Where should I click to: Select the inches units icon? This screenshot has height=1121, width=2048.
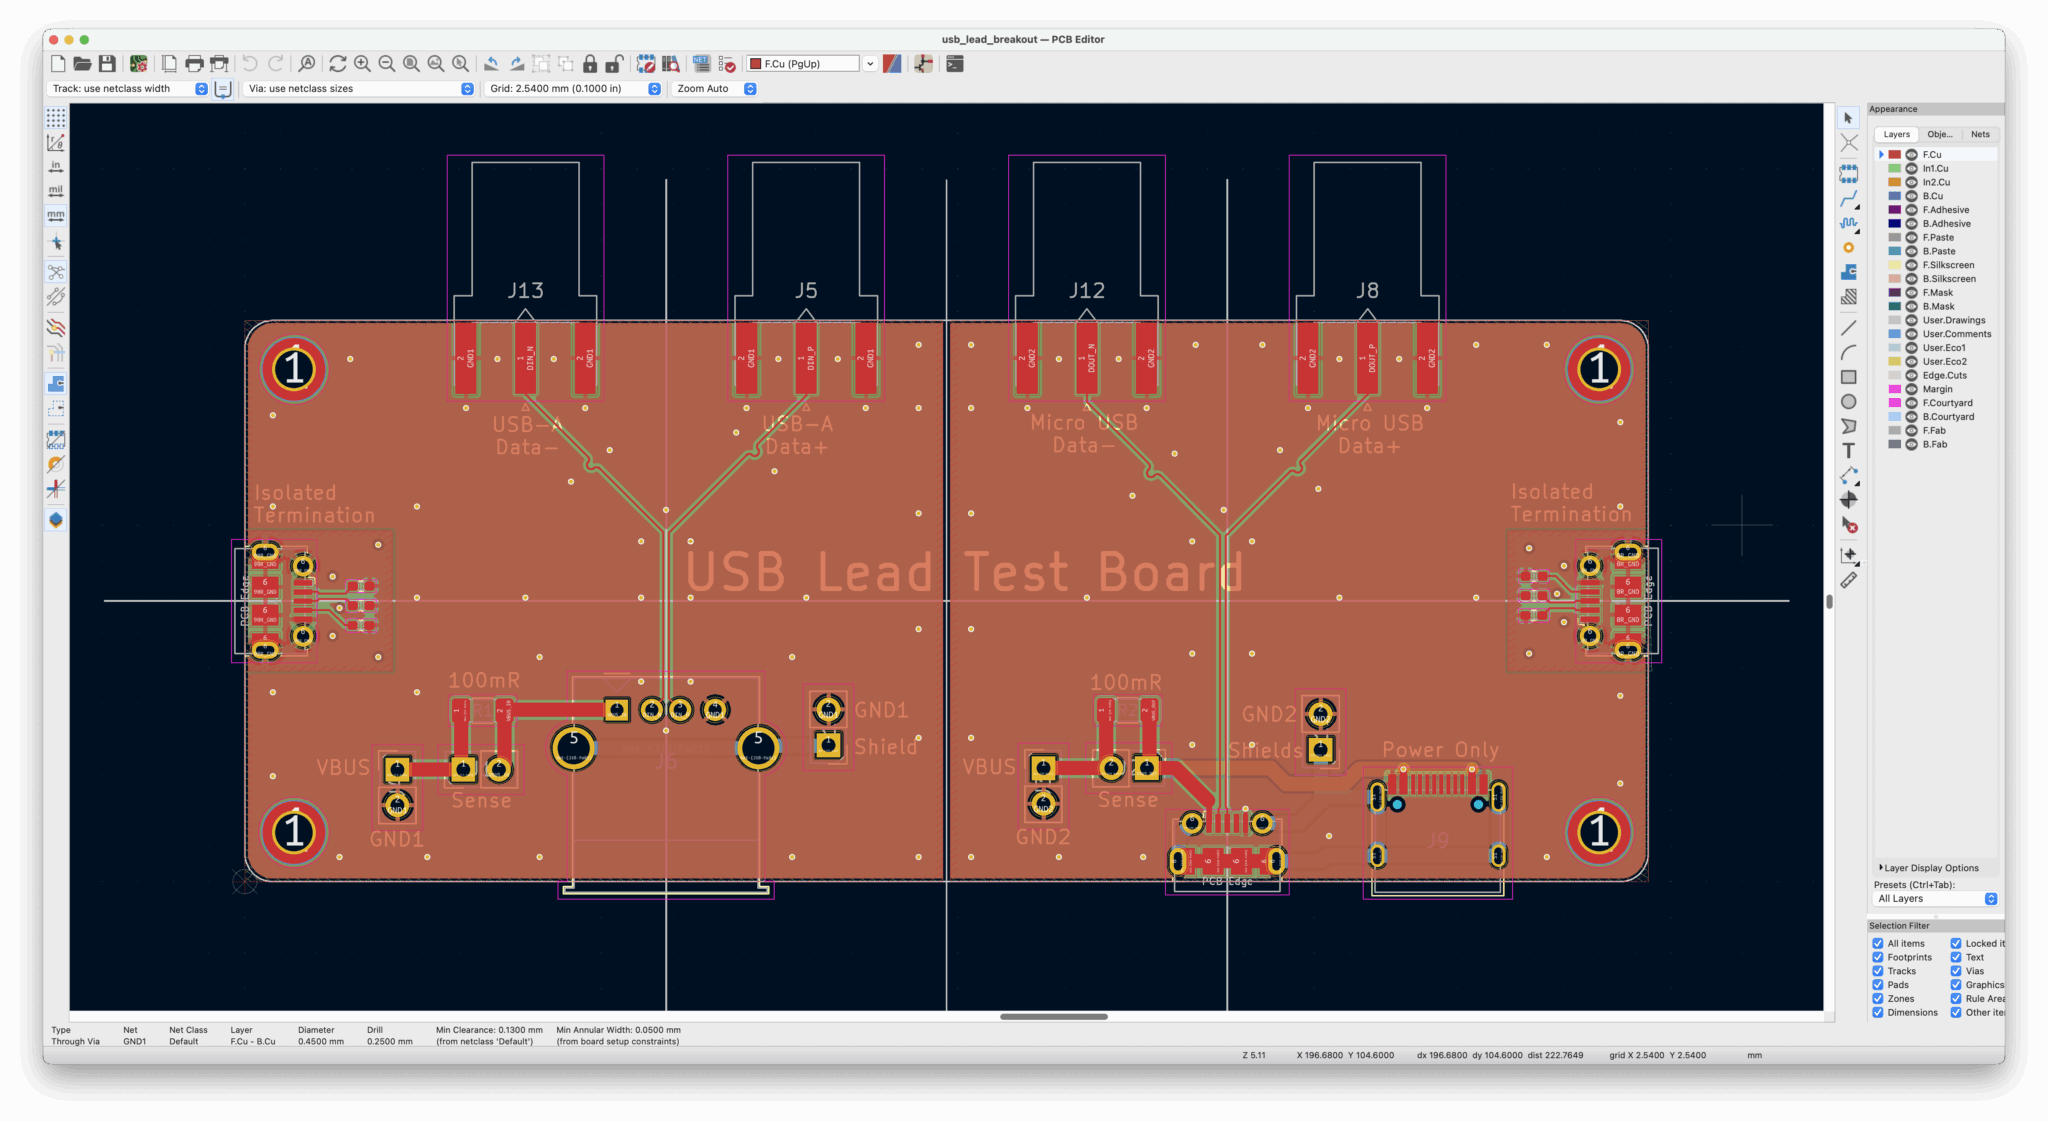click(x=56, y=167)
